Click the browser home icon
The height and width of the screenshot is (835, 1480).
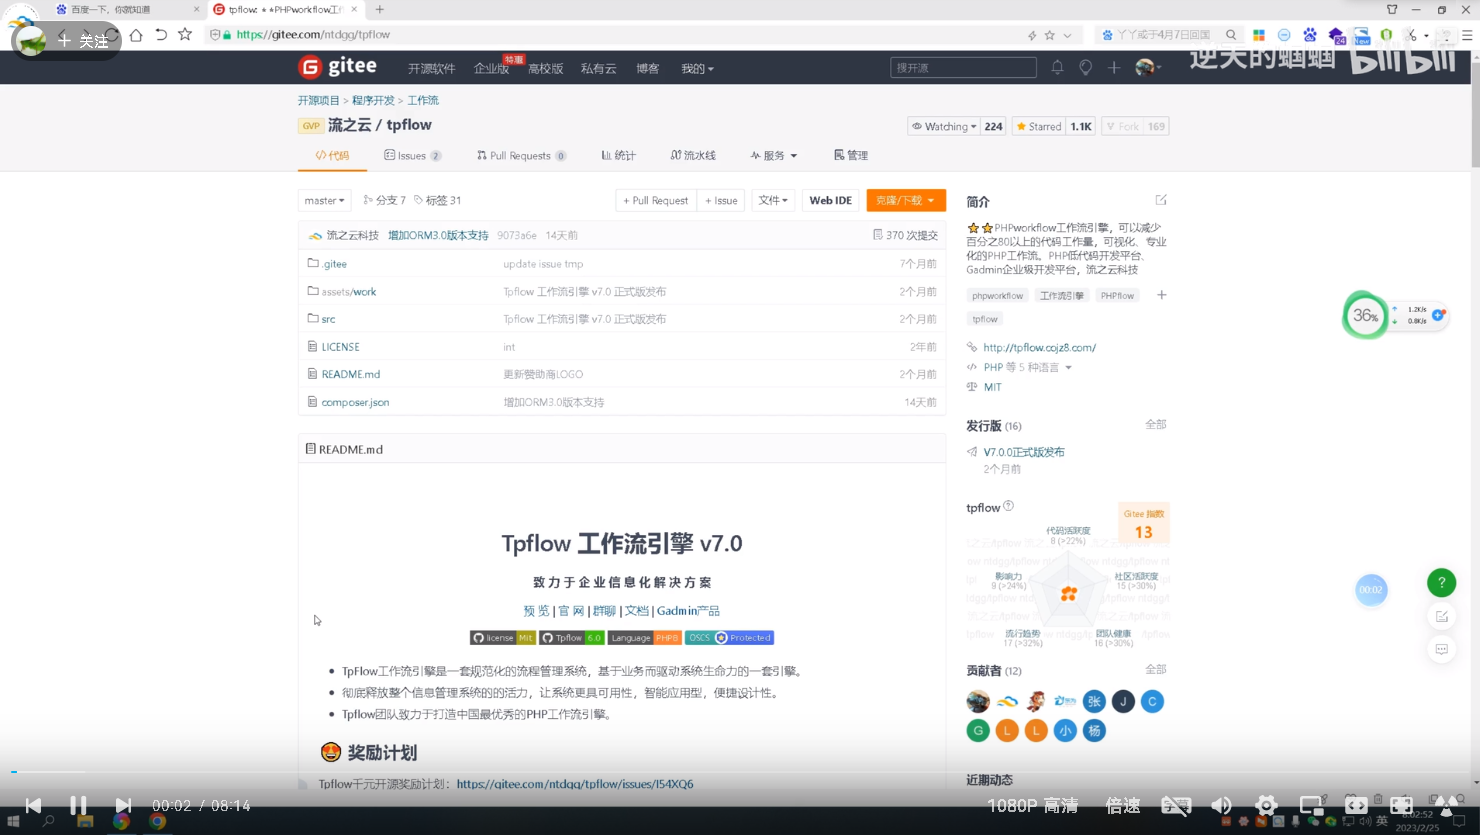pos(136,34)
